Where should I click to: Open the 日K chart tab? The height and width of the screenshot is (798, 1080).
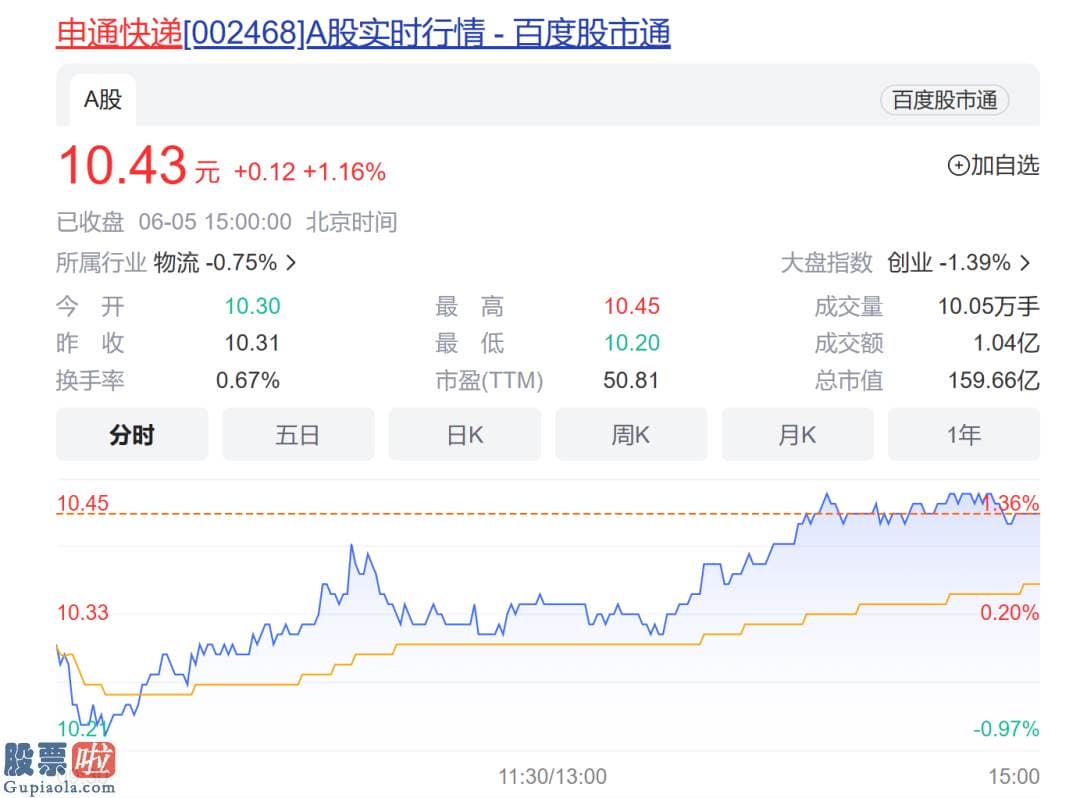coord(465,434)
